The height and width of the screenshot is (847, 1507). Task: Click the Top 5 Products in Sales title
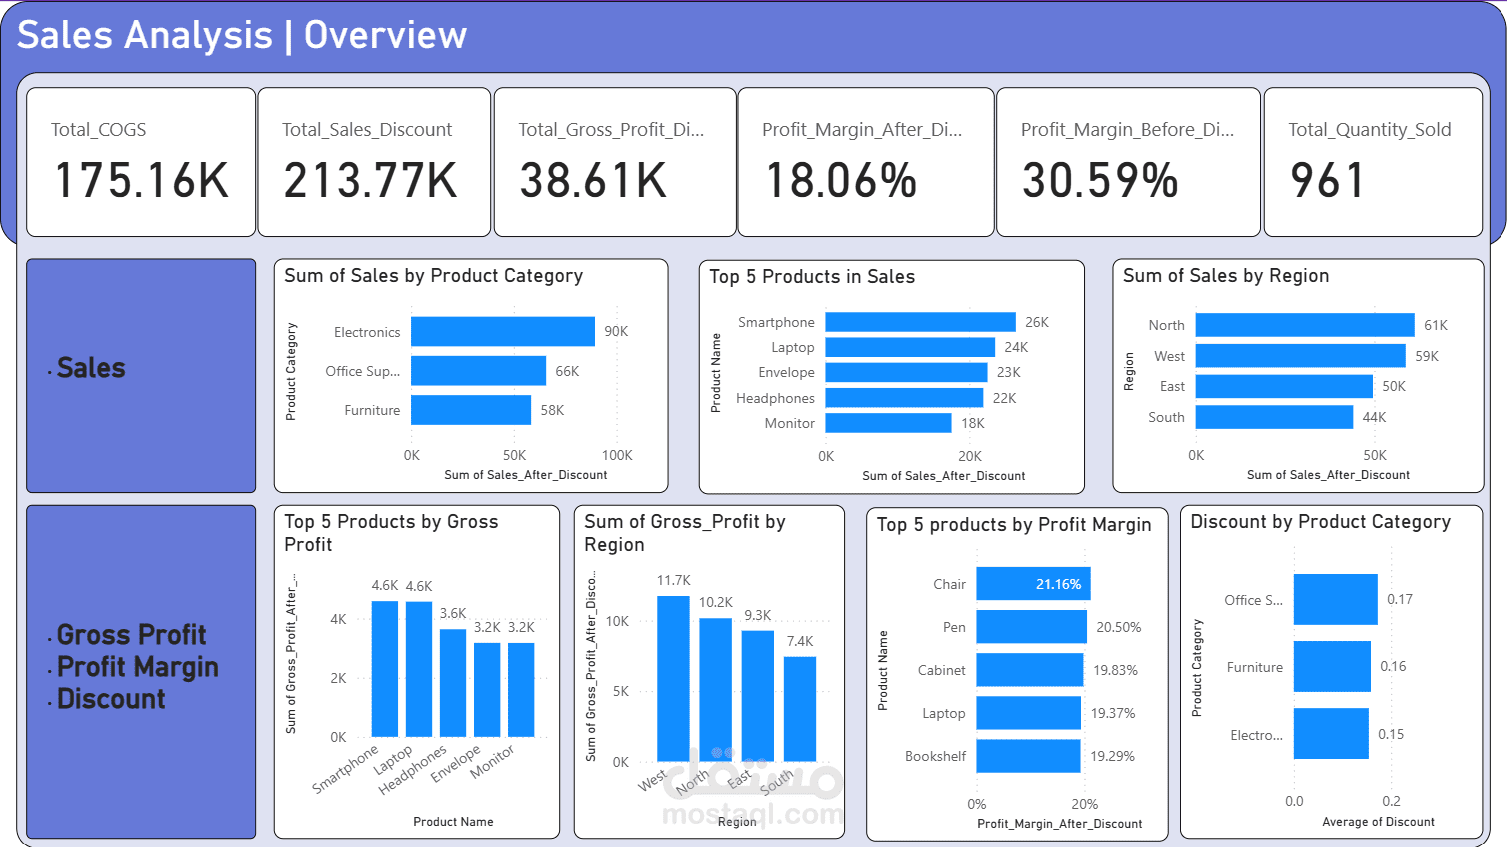[x=812, y=277]
